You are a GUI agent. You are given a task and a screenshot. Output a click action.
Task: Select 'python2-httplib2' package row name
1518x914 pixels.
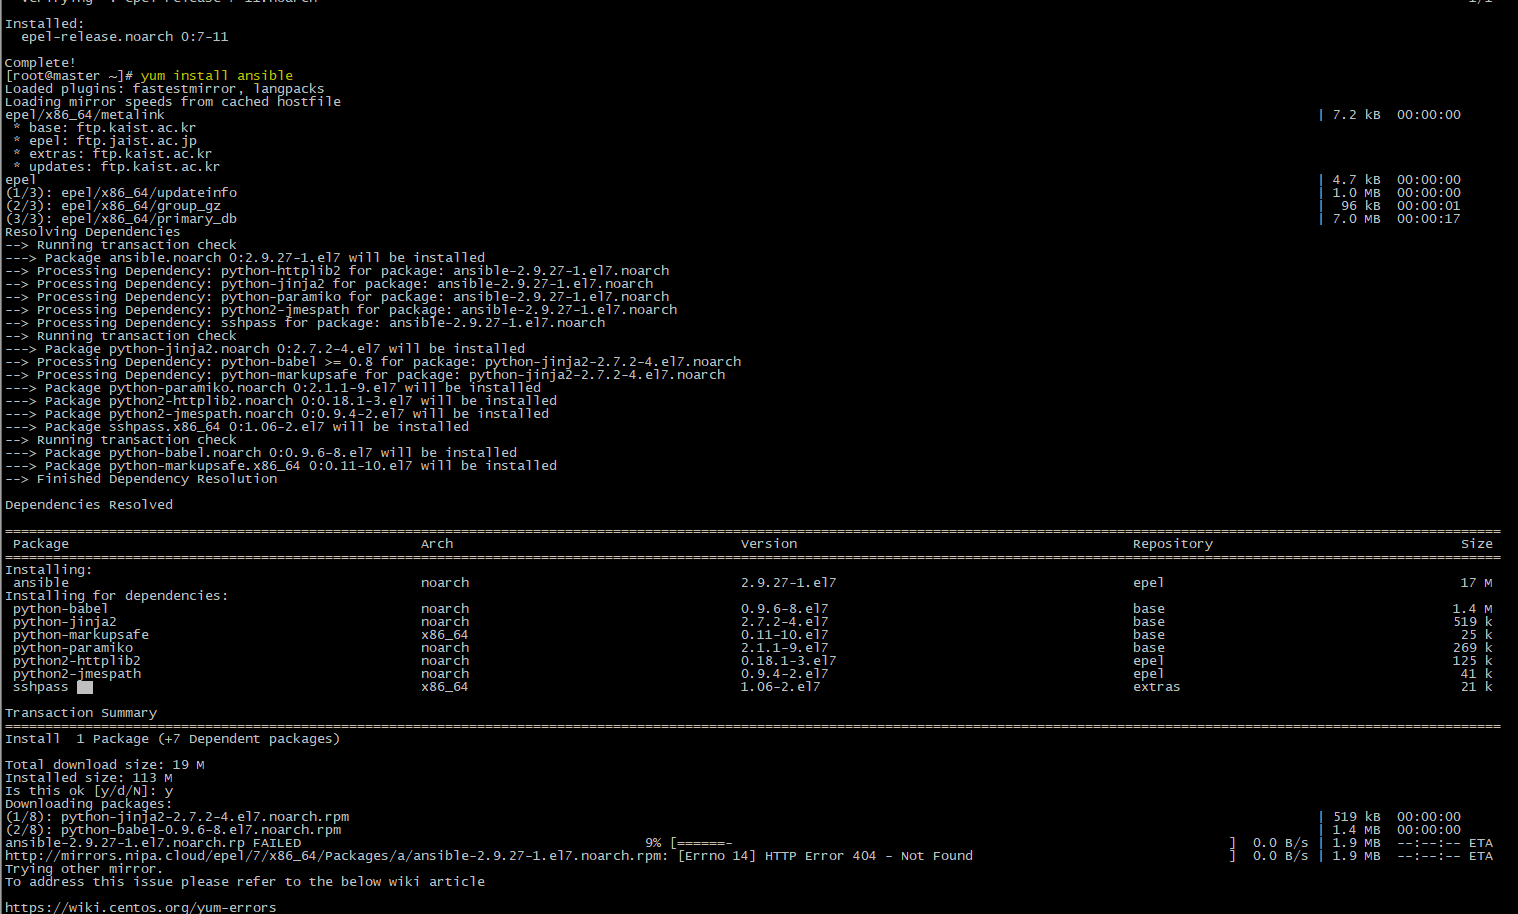(x=77, y=661)
